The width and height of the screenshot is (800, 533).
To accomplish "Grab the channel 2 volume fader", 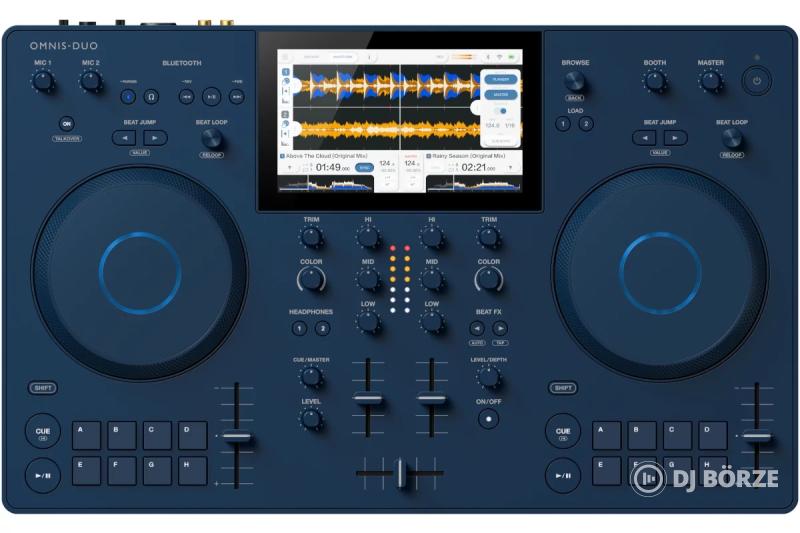I will (432, 398).
